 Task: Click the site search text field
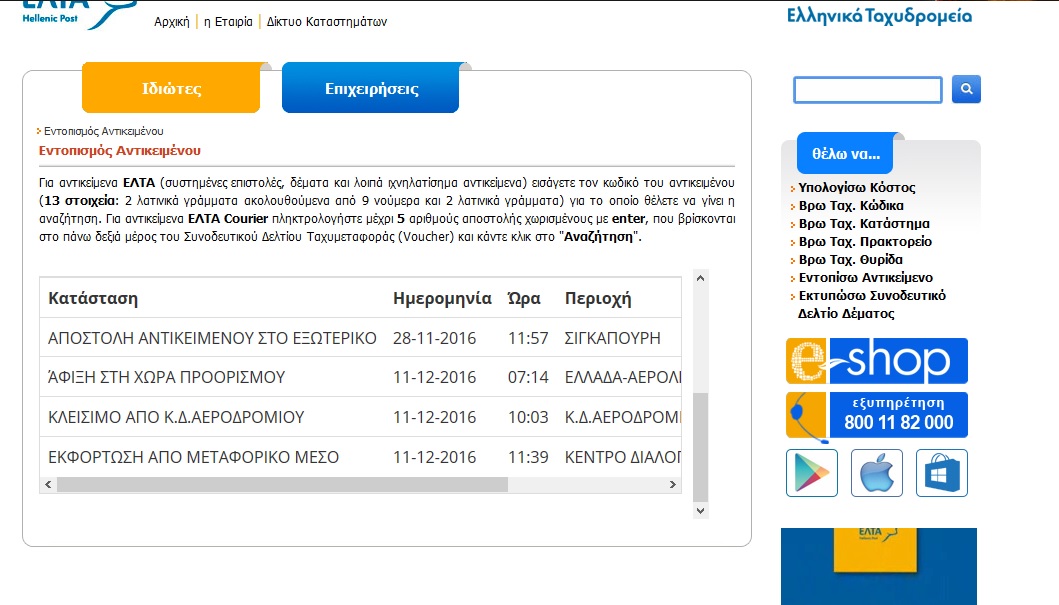tap(868, 90)
